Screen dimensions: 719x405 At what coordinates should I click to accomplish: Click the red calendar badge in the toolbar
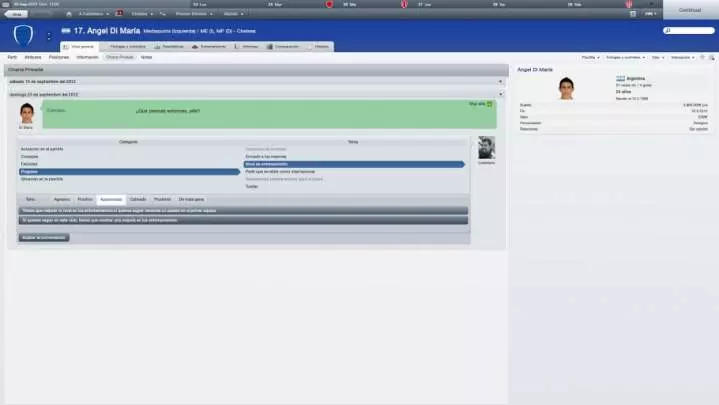(119, 13)
